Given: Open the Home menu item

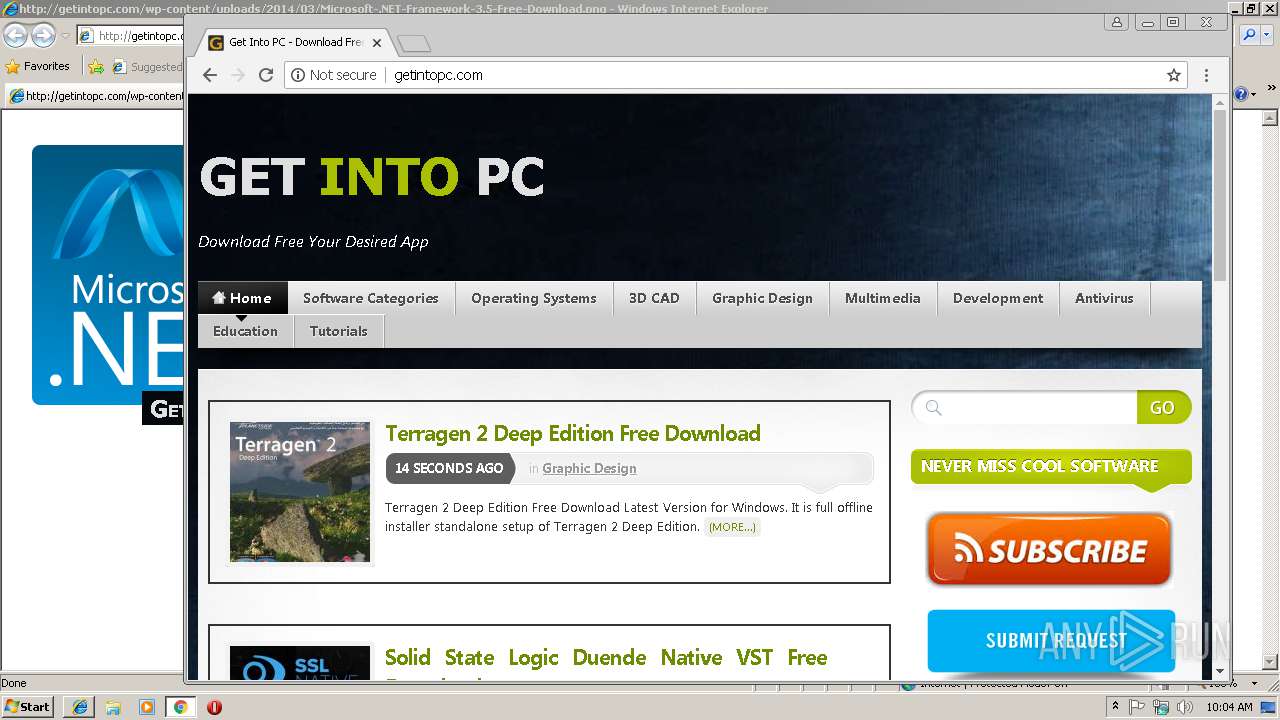Looking at the screenshot, I should tap(242, 298).
